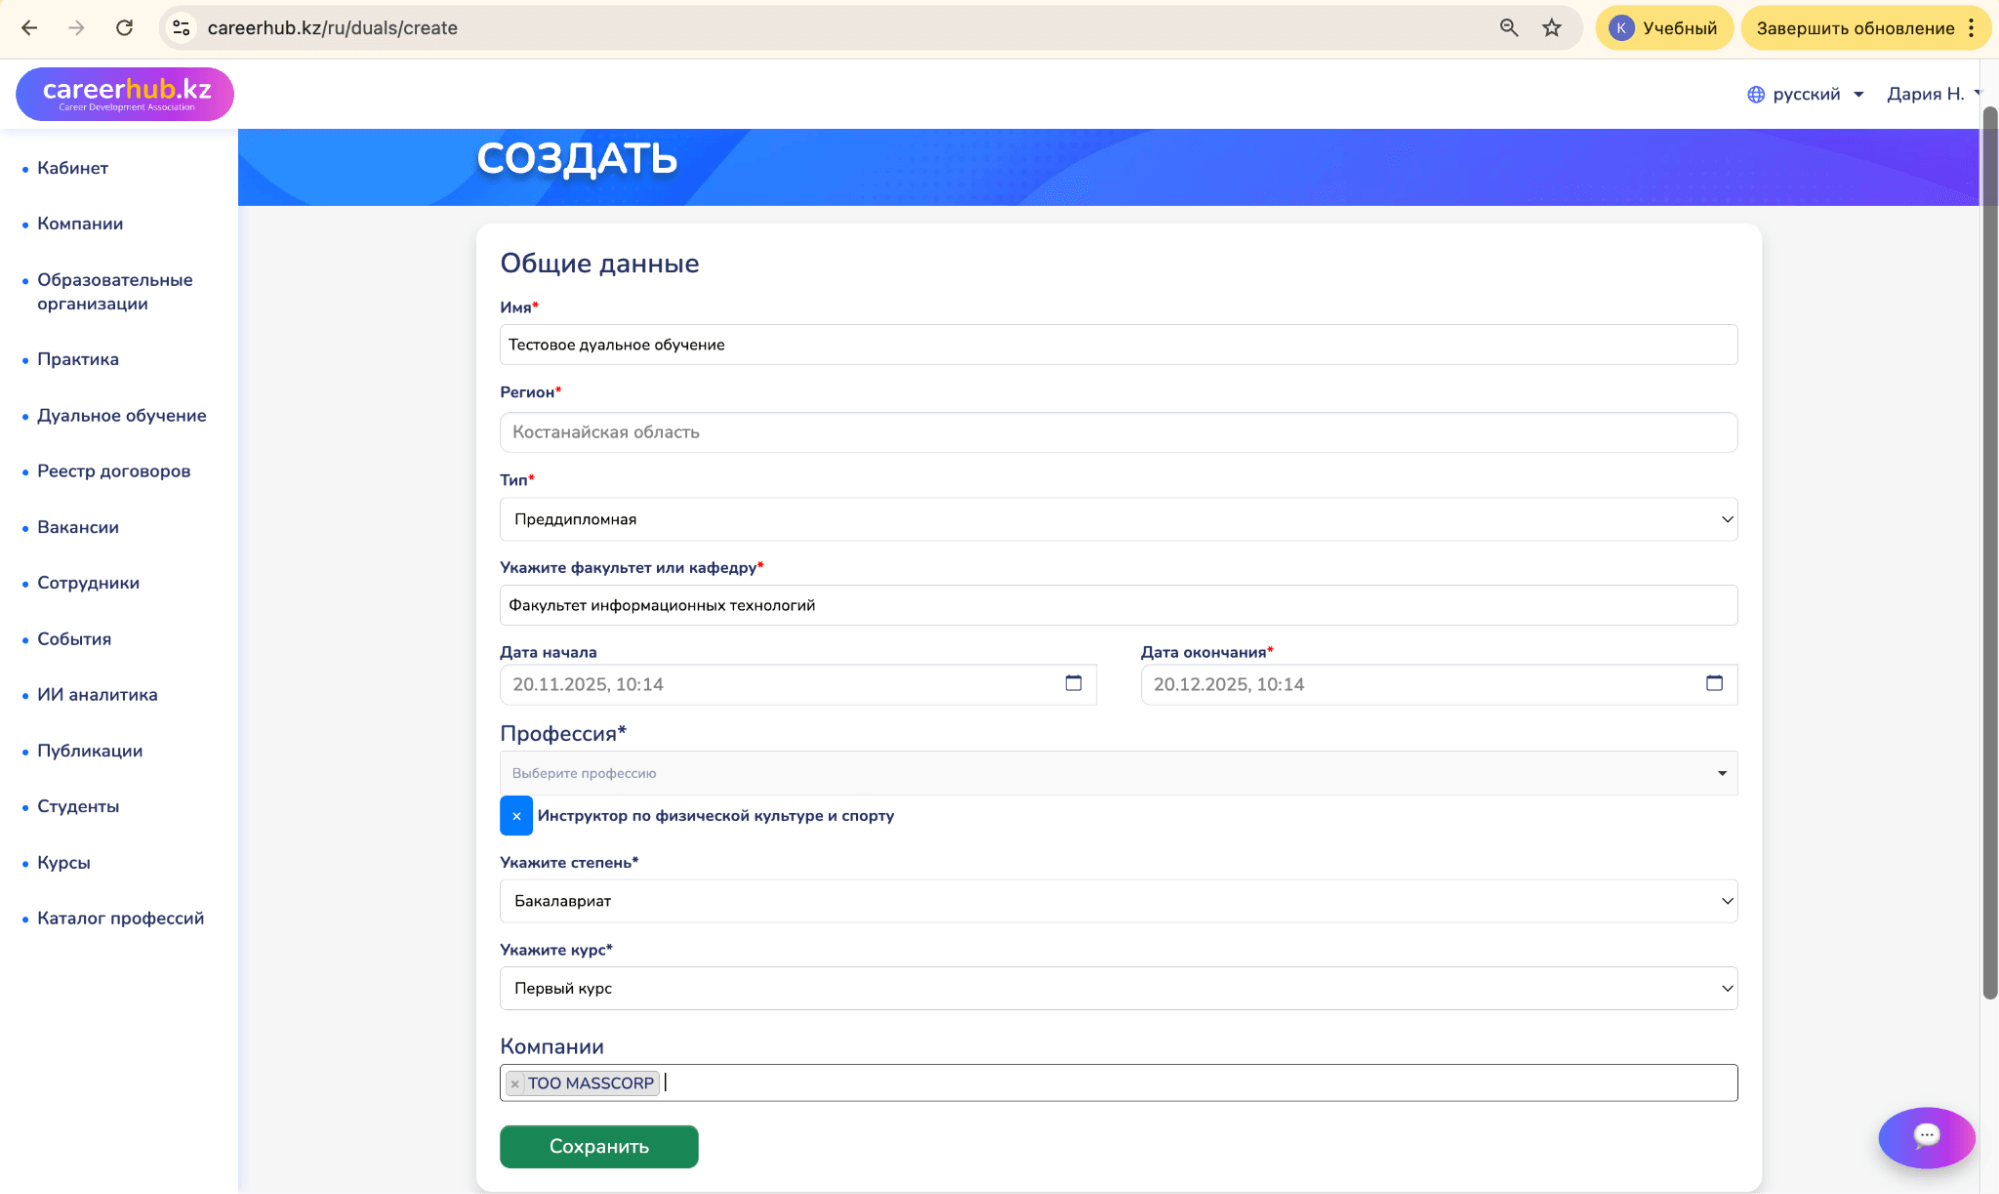
Task: Open the site information icon in the address bar
Action: click(x=181, y=28)
